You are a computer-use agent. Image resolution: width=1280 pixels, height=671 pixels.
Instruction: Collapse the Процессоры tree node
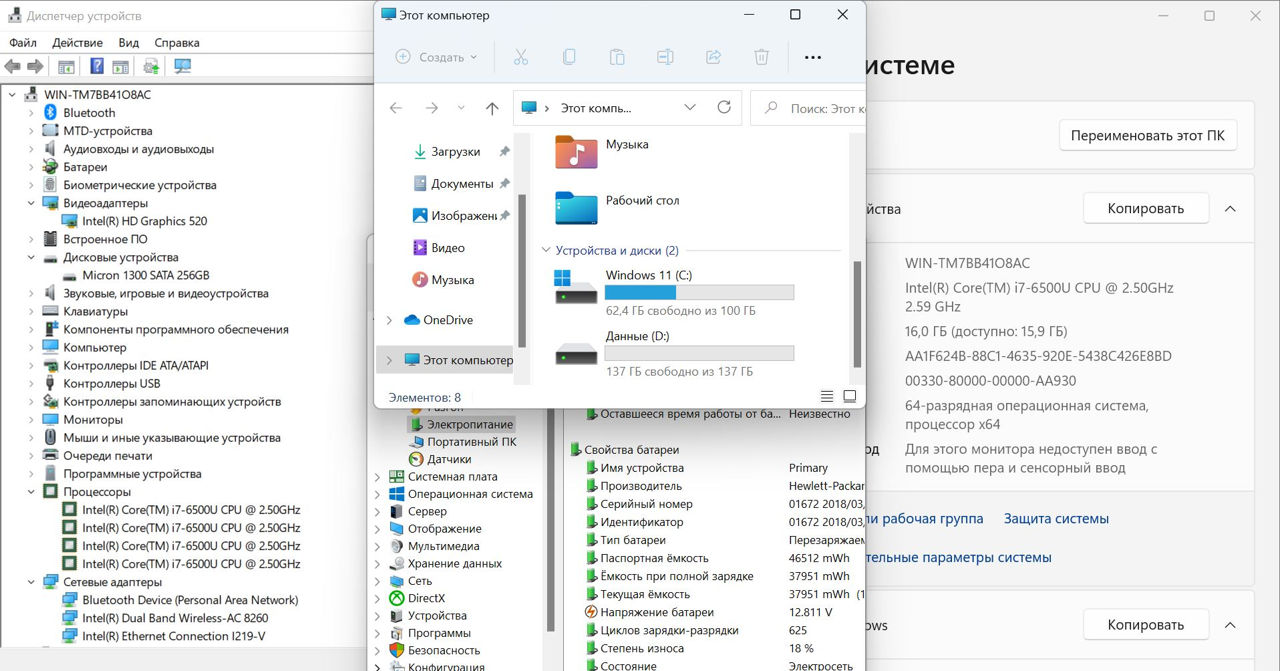tap(31, 492)
